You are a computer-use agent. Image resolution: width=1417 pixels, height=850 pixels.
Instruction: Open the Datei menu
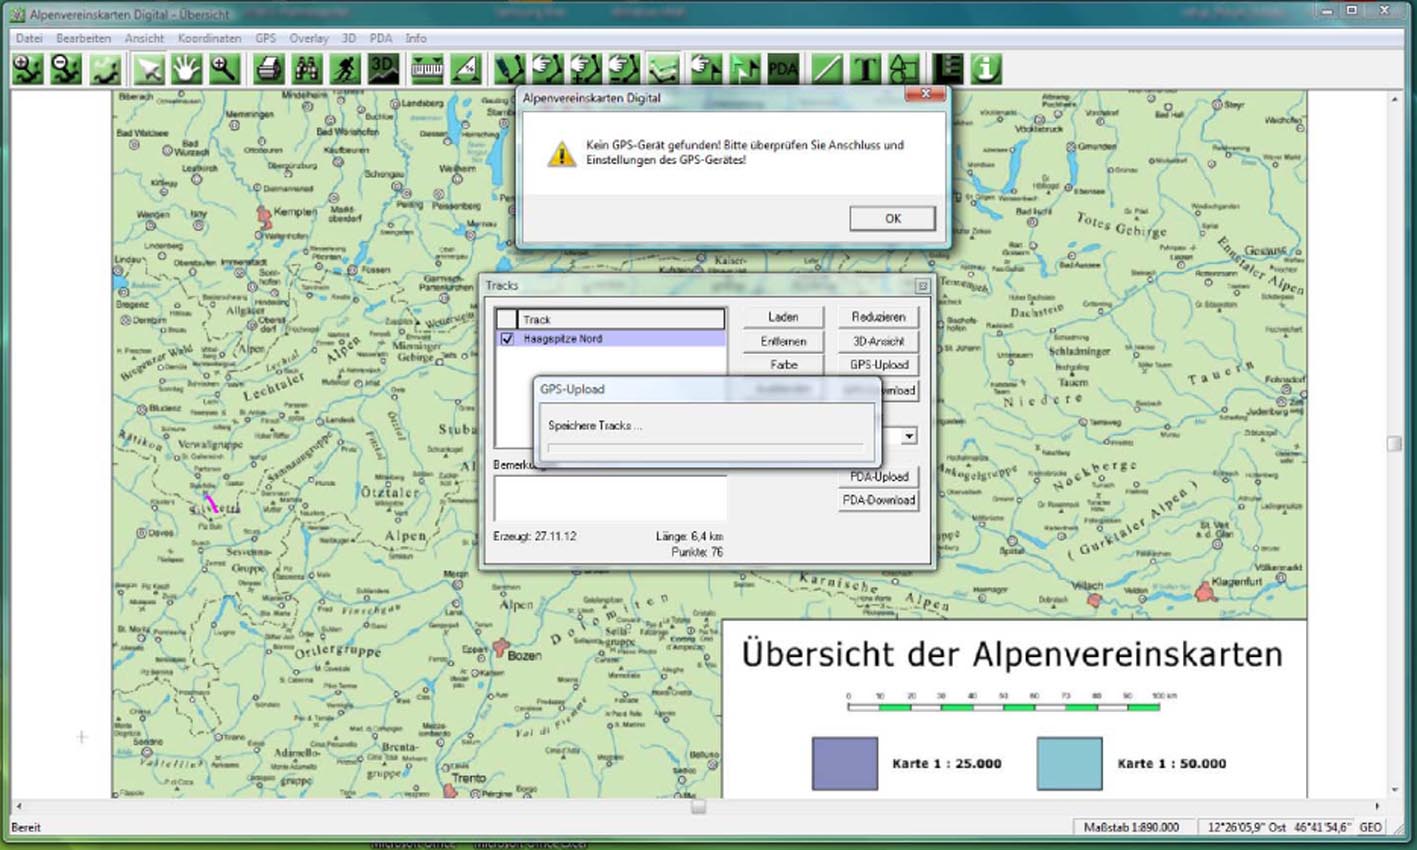tap(29, 38)
